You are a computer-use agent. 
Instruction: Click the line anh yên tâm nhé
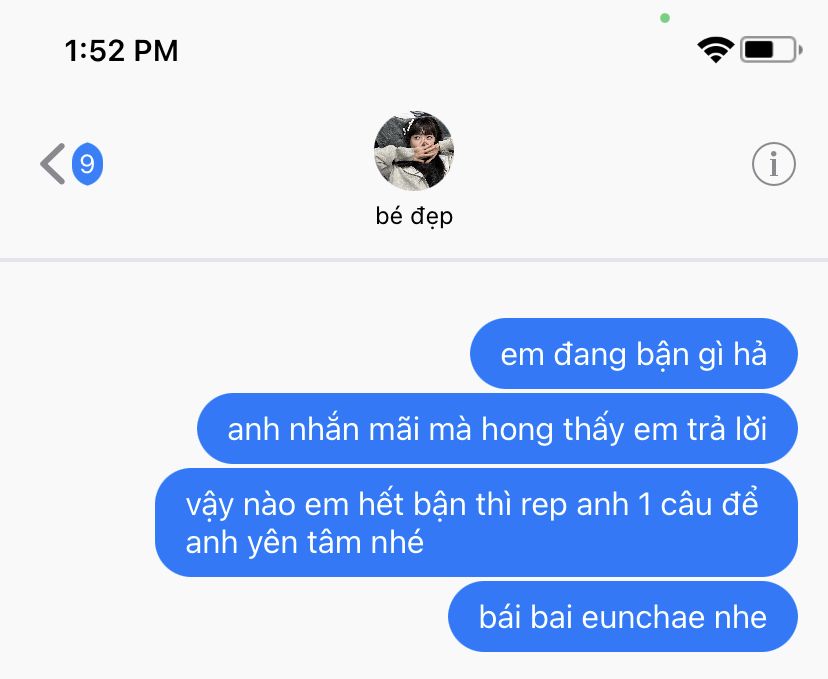pyautogui.click(x=305, y=543)
